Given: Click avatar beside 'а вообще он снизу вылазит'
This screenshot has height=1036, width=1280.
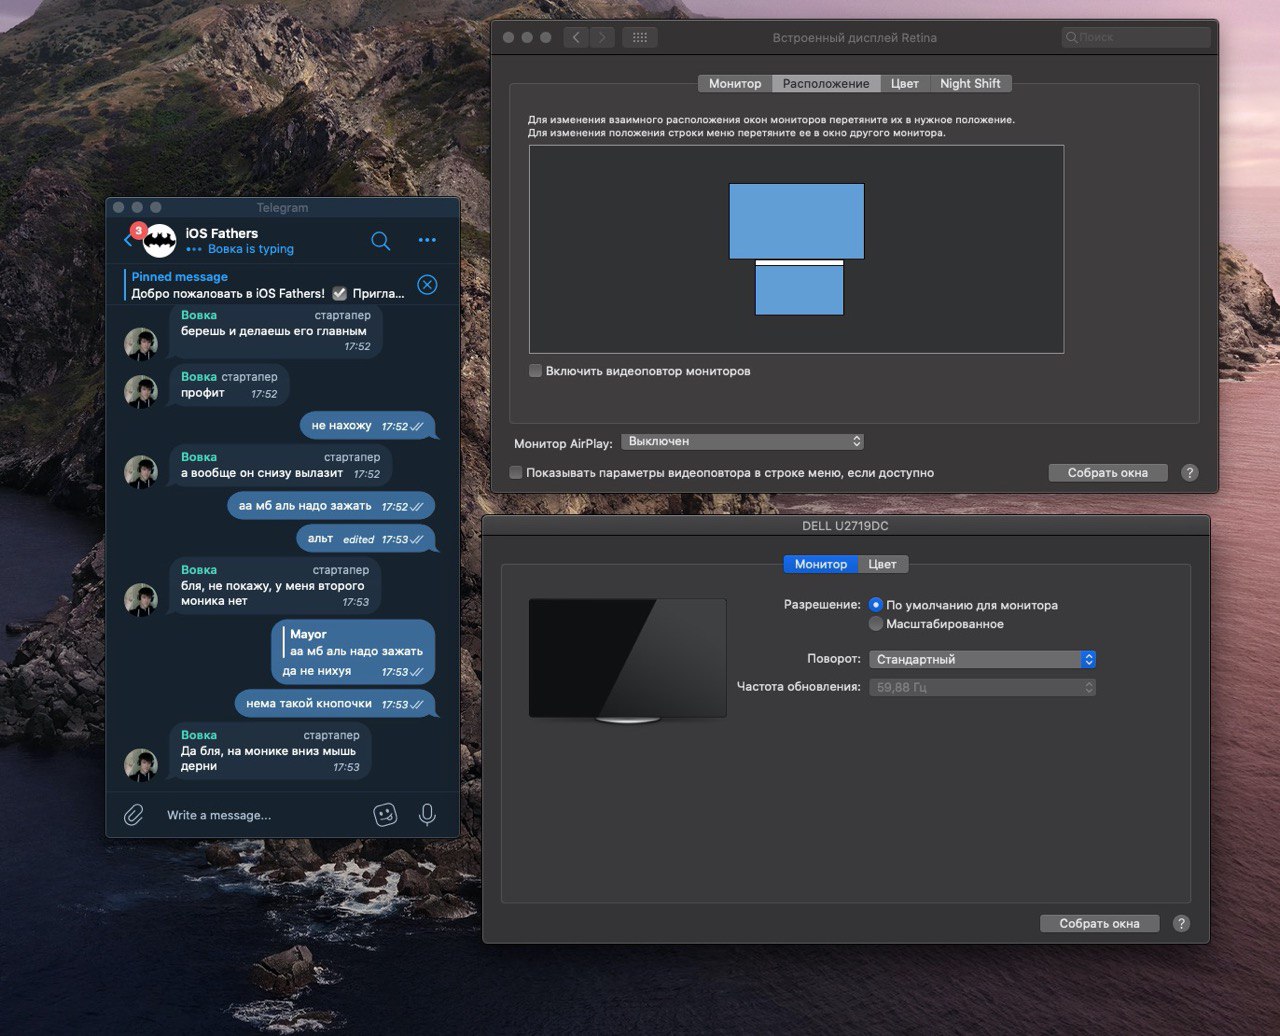Looking at the screenshot, I should tap(141, 472).
